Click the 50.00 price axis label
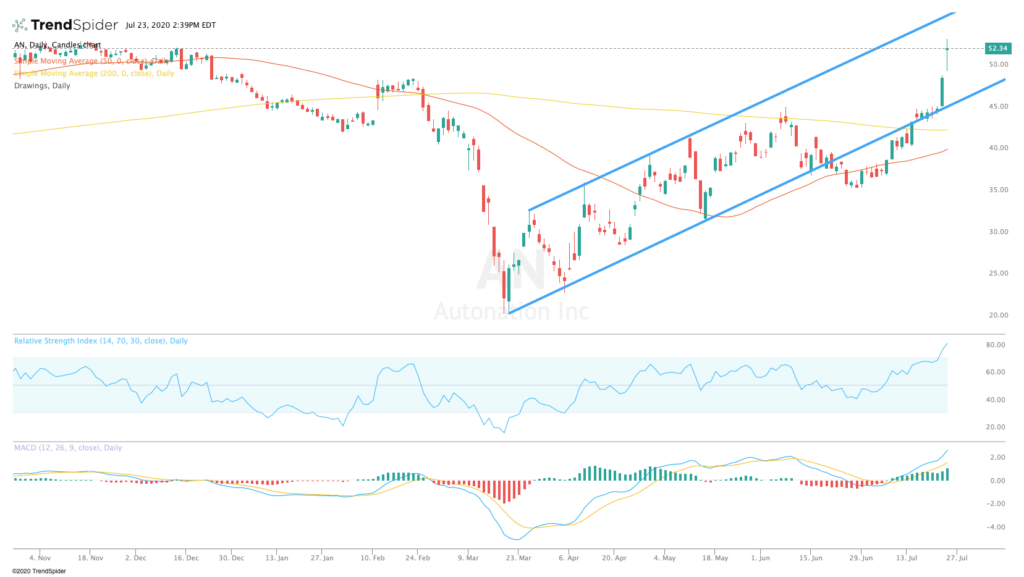 998,65
